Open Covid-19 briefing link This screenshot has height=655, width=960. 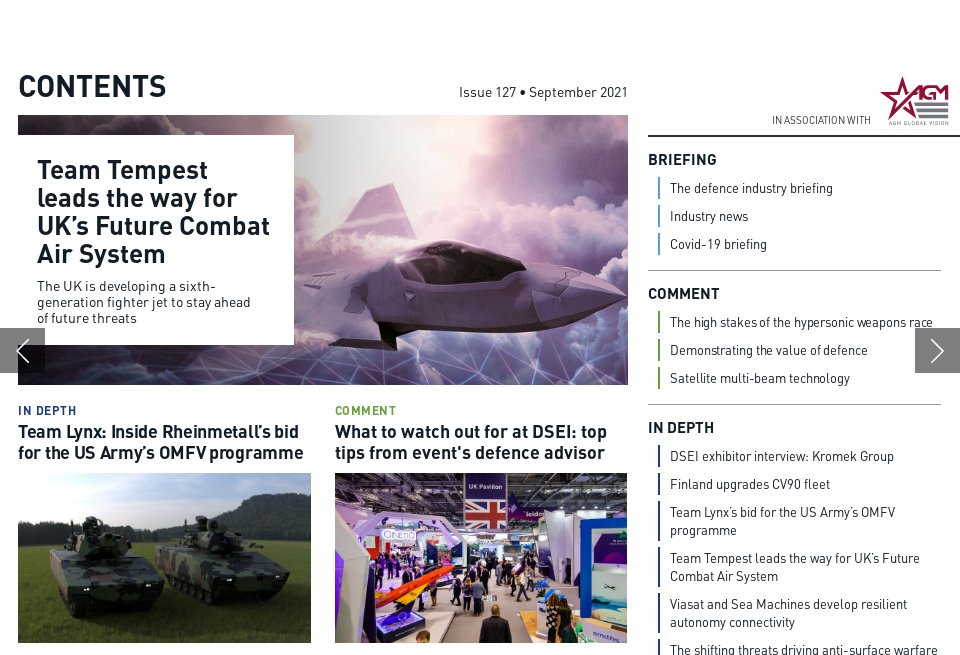(718, 244)
